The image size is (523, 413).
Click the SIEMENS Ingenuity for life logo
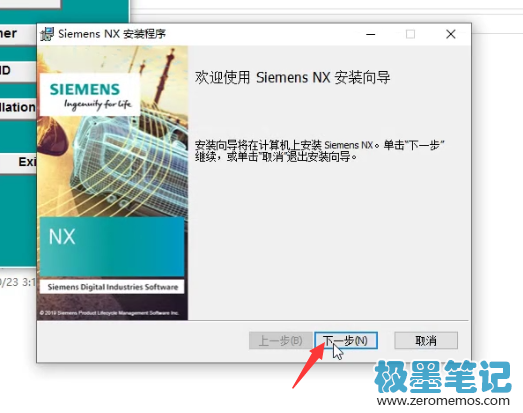pos(90,95)
